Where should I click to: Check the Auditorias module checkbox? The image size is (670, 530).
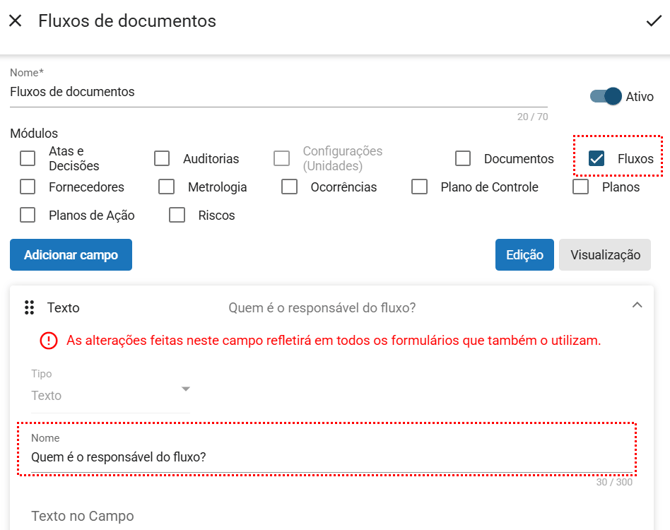[x=162, y=158]
